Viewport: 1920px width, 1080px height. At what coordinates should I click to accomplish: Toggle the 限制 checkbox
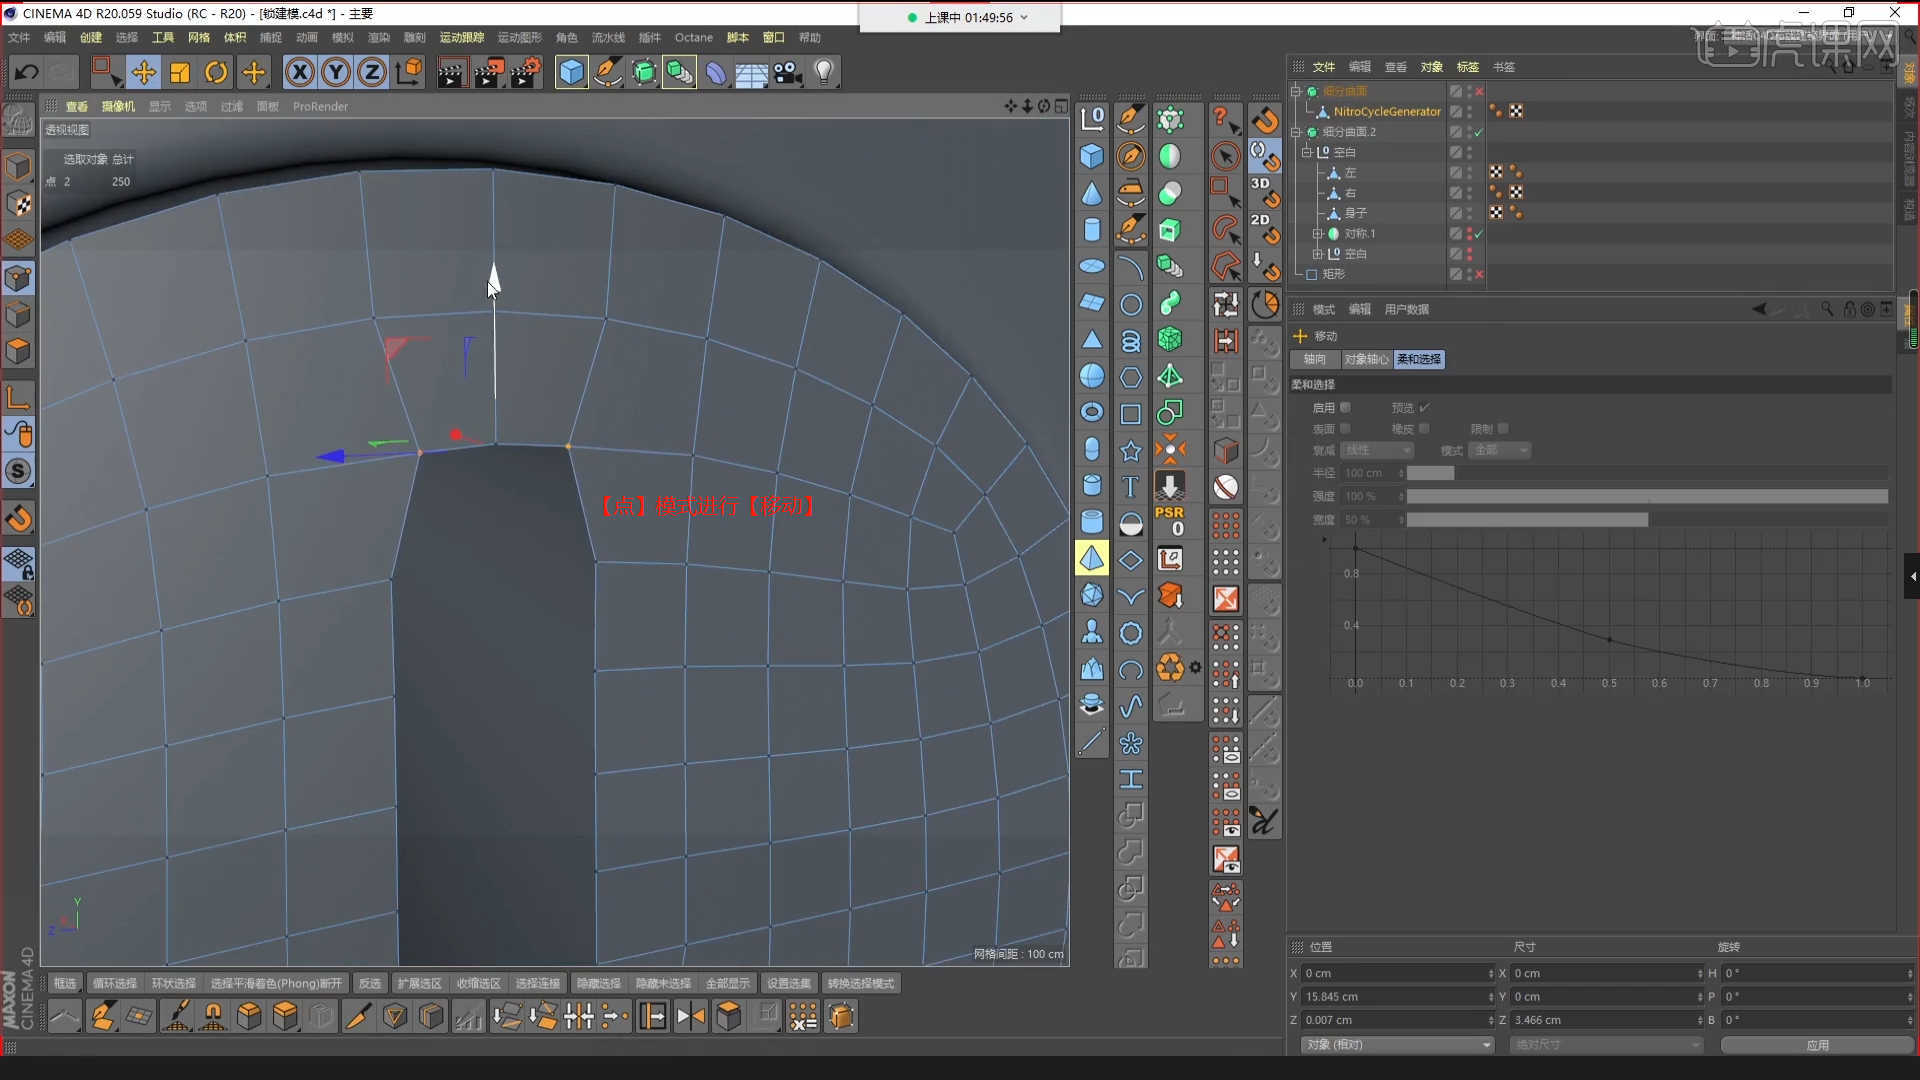point(1503,428)
